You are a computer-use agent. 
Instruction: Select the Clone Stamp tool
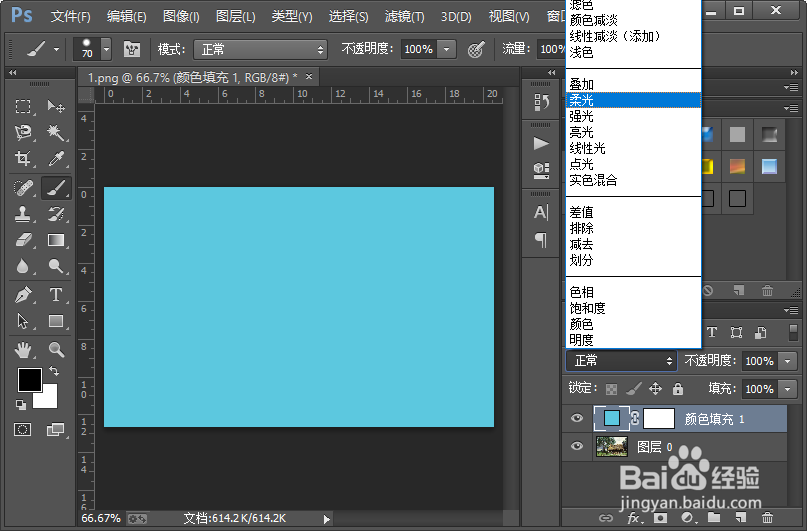tap(23, 214)
